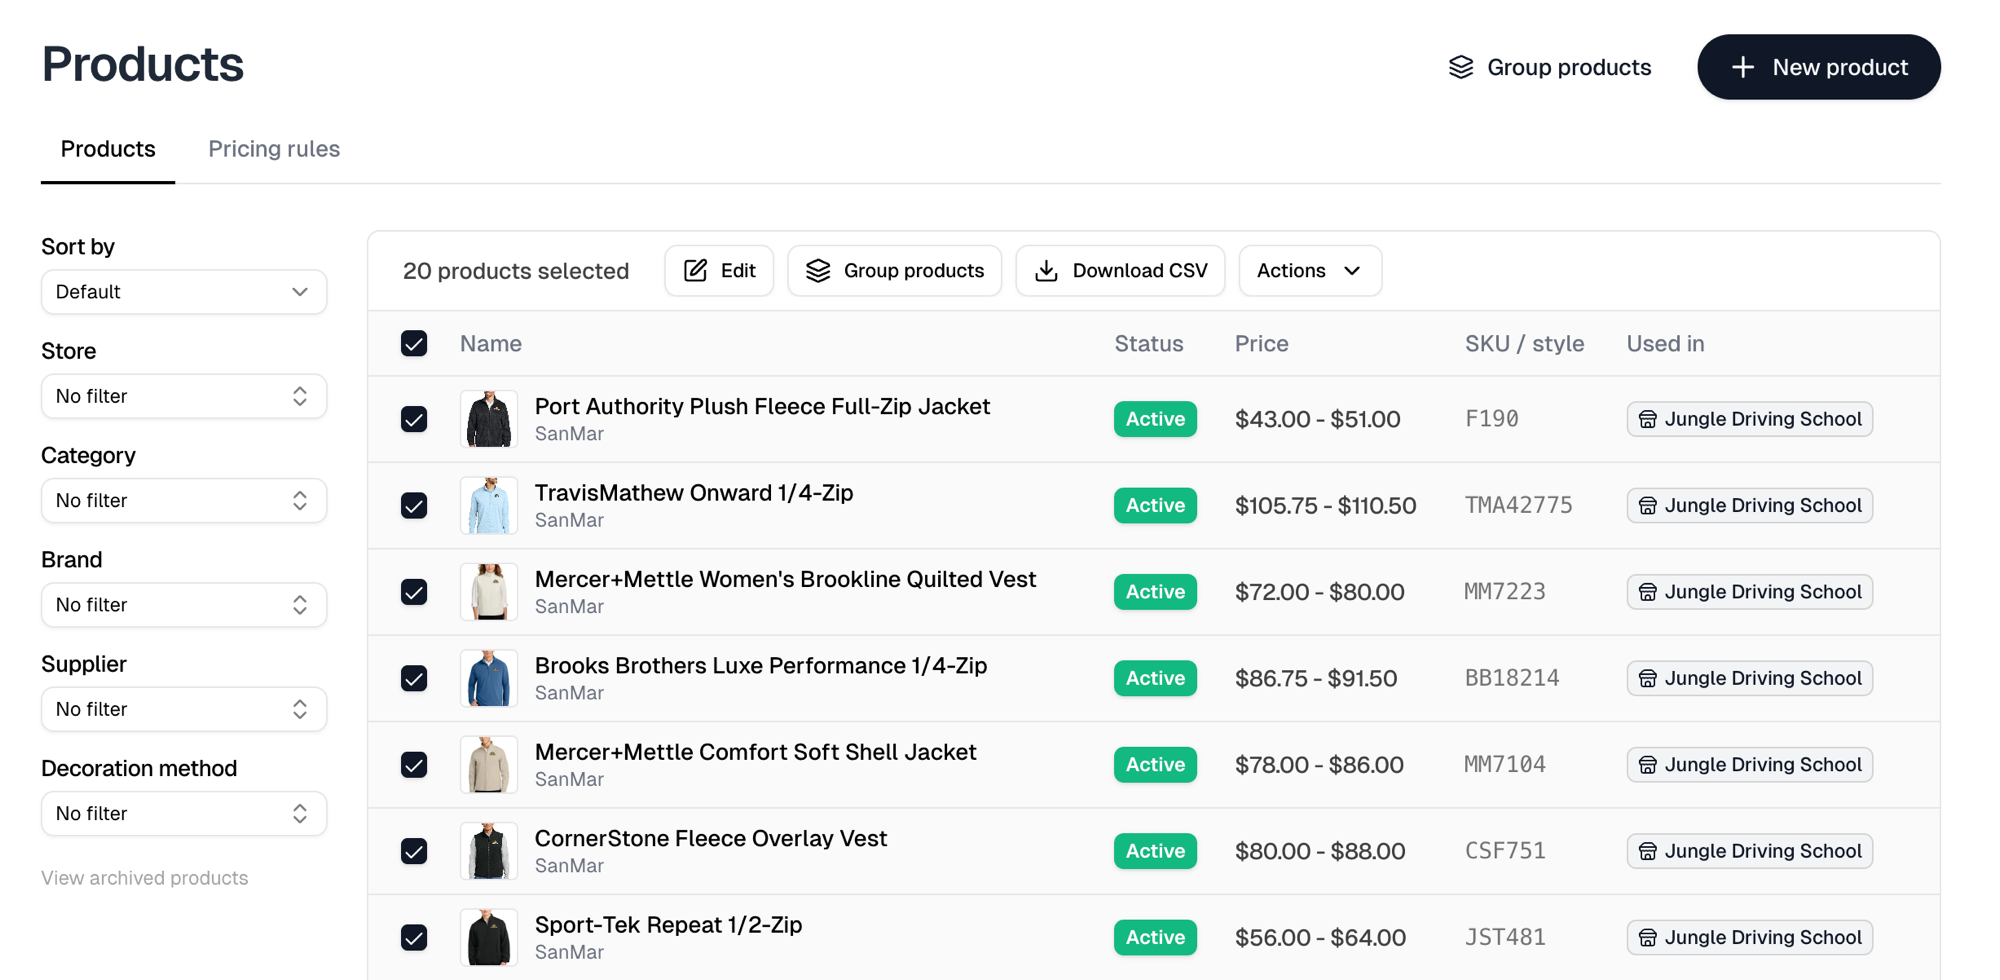Uncheck TravisMathew Onward 1/4-Zip row
This screenshot has width=2000, height=980.
414,506
